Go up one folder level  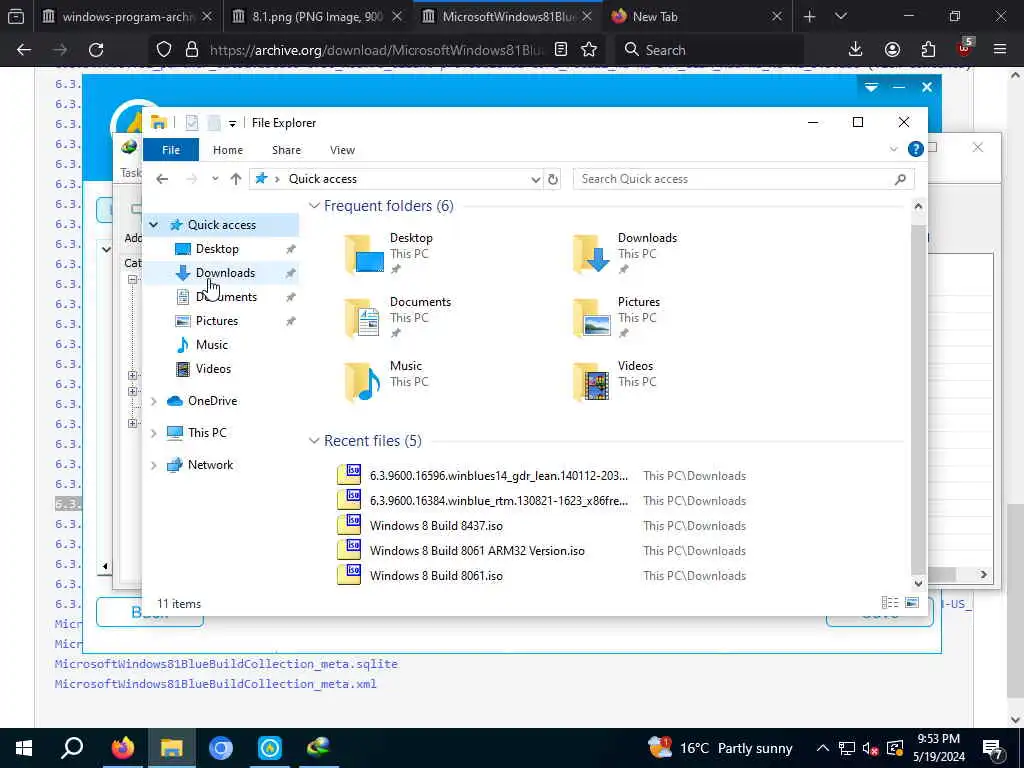tap(236, 179)
